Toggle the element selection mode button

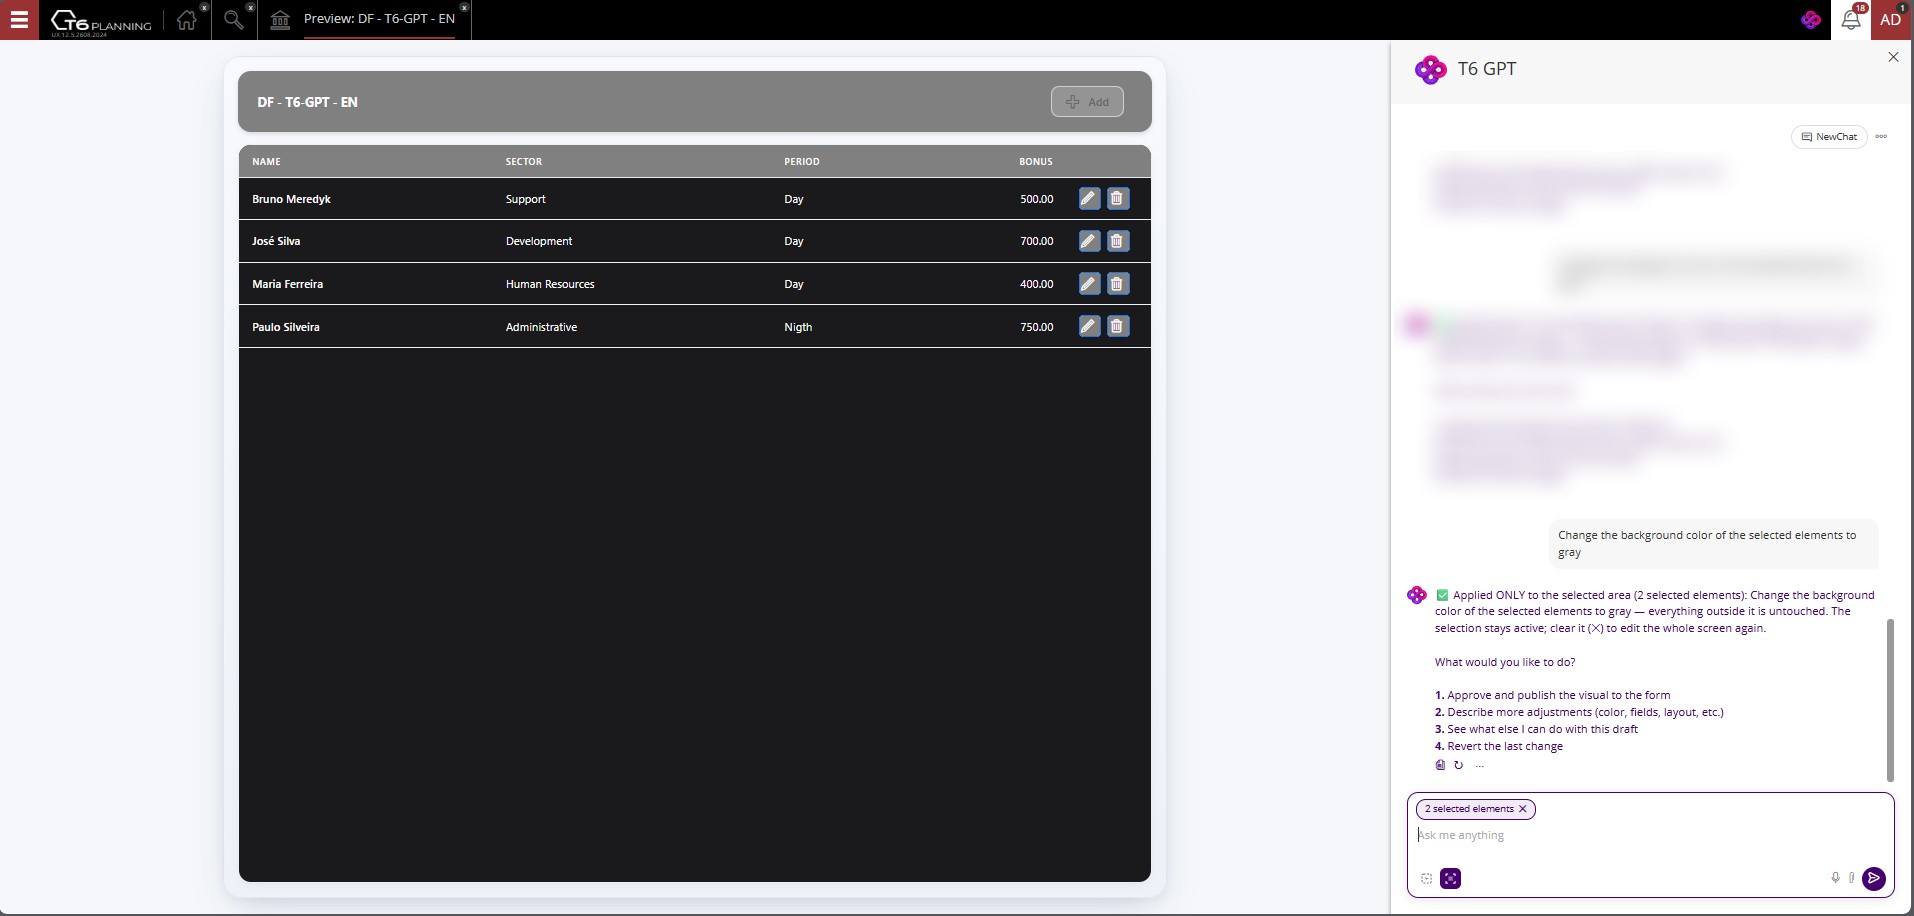click(1450, 878)
